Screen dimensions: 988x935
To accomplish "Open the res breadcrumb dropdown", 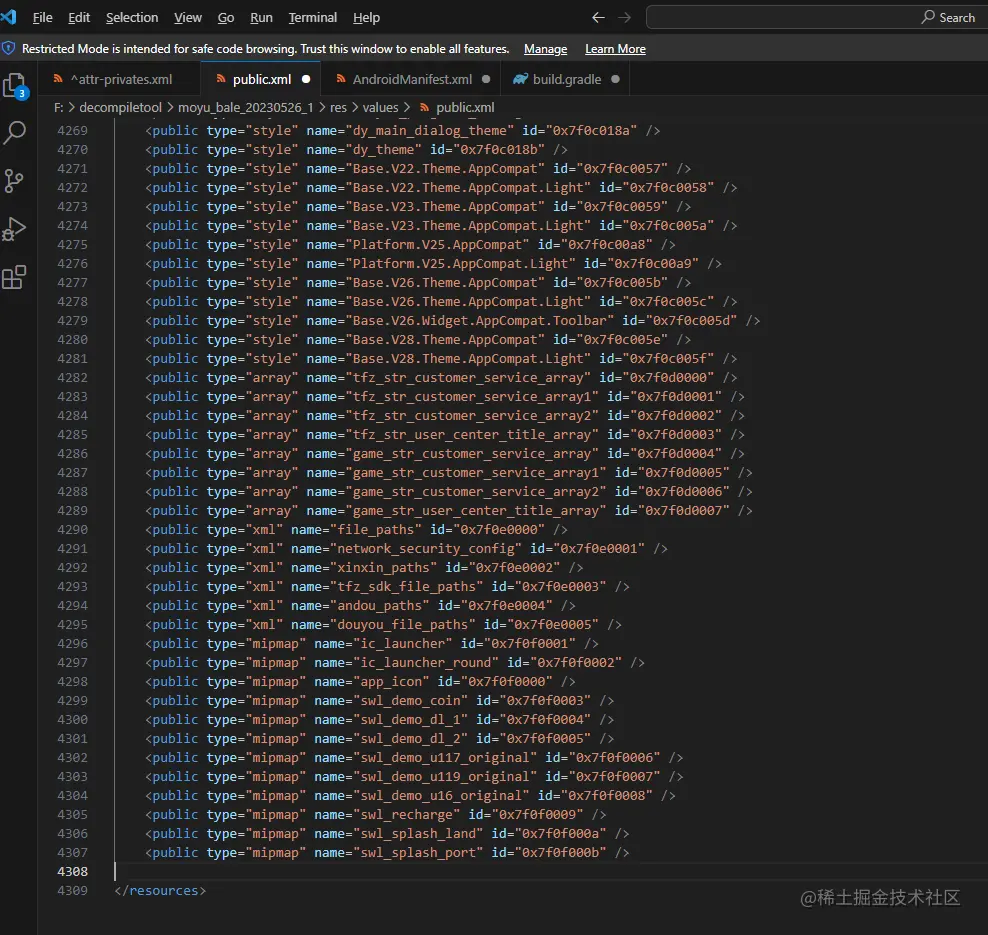I will click(x=339, y=107).
